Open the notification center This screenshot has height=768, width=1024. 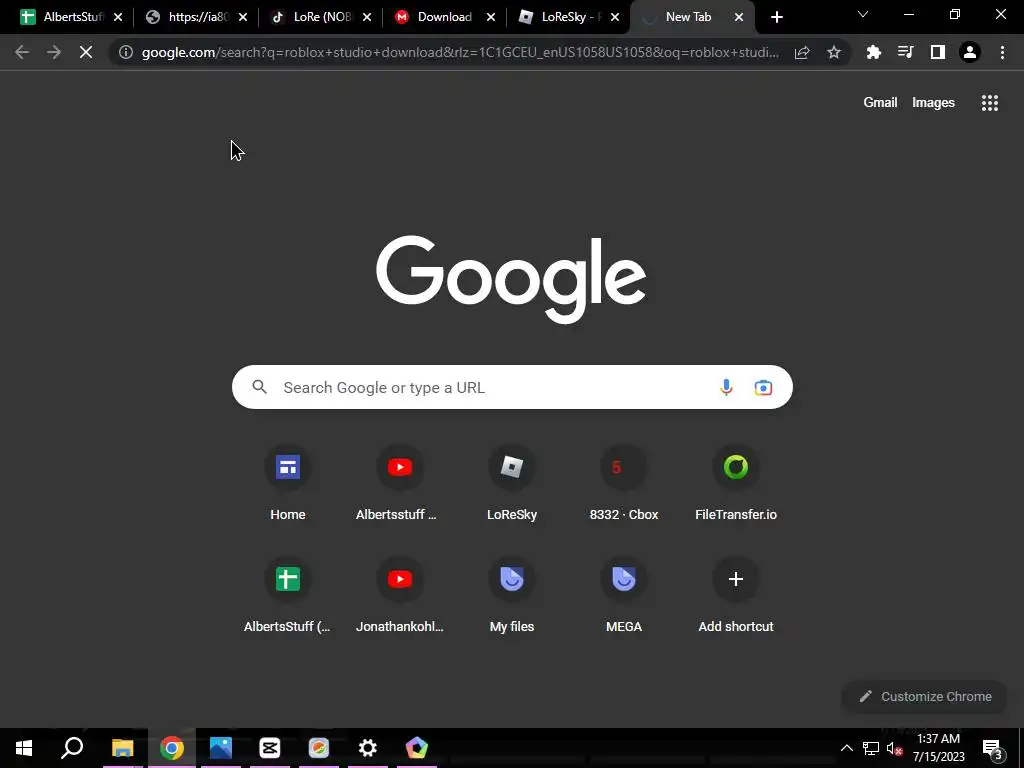click(993, 748)
